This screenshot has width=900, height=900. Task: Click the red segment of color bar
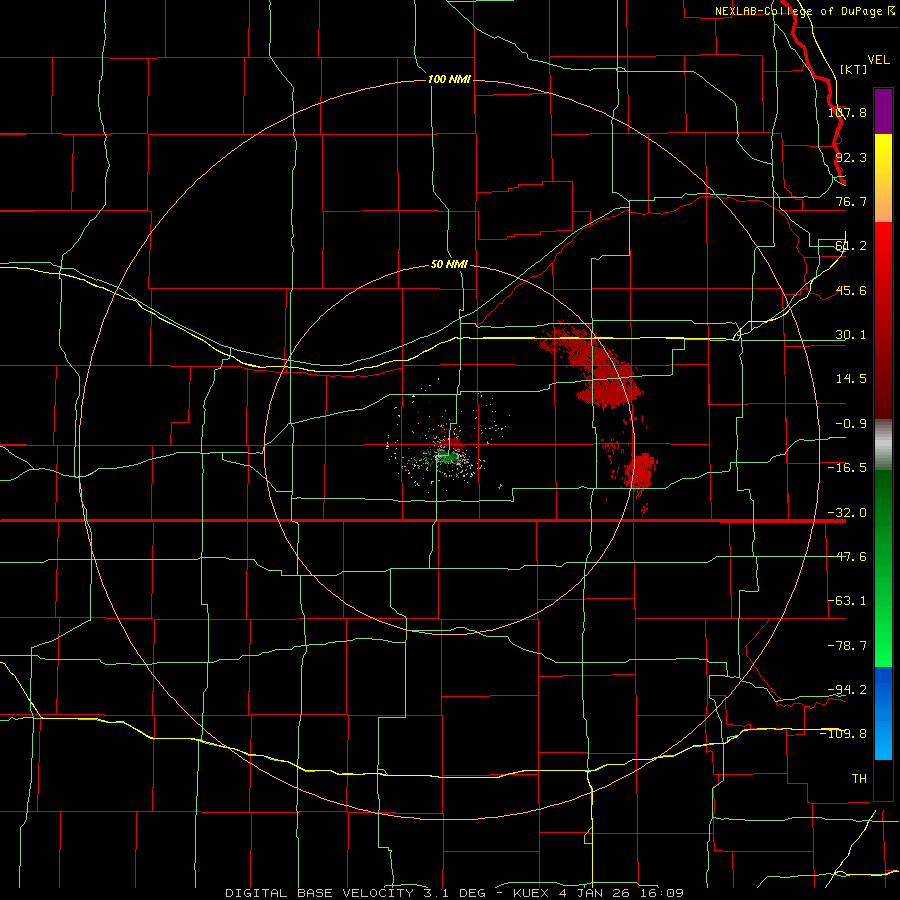click(x=883, y=320)
